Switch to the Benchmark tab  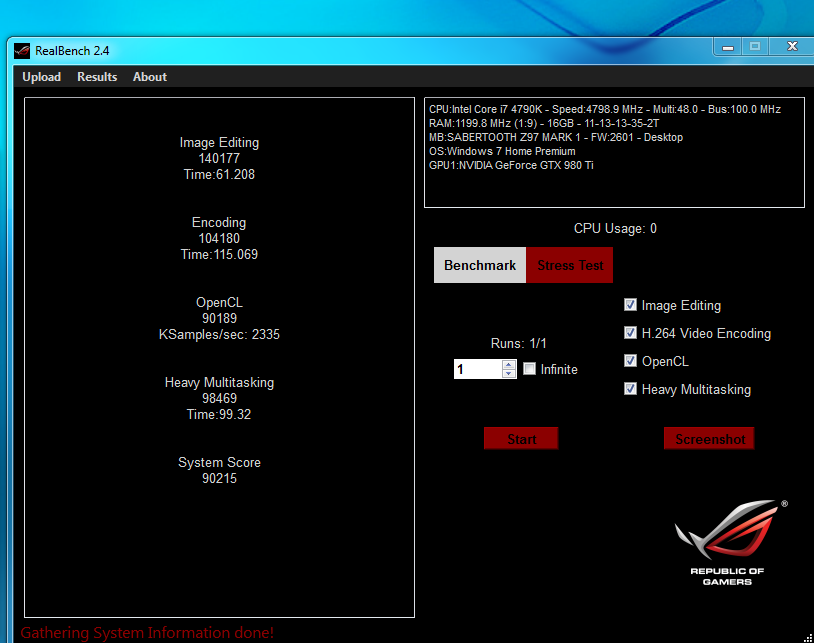(480, 265)
